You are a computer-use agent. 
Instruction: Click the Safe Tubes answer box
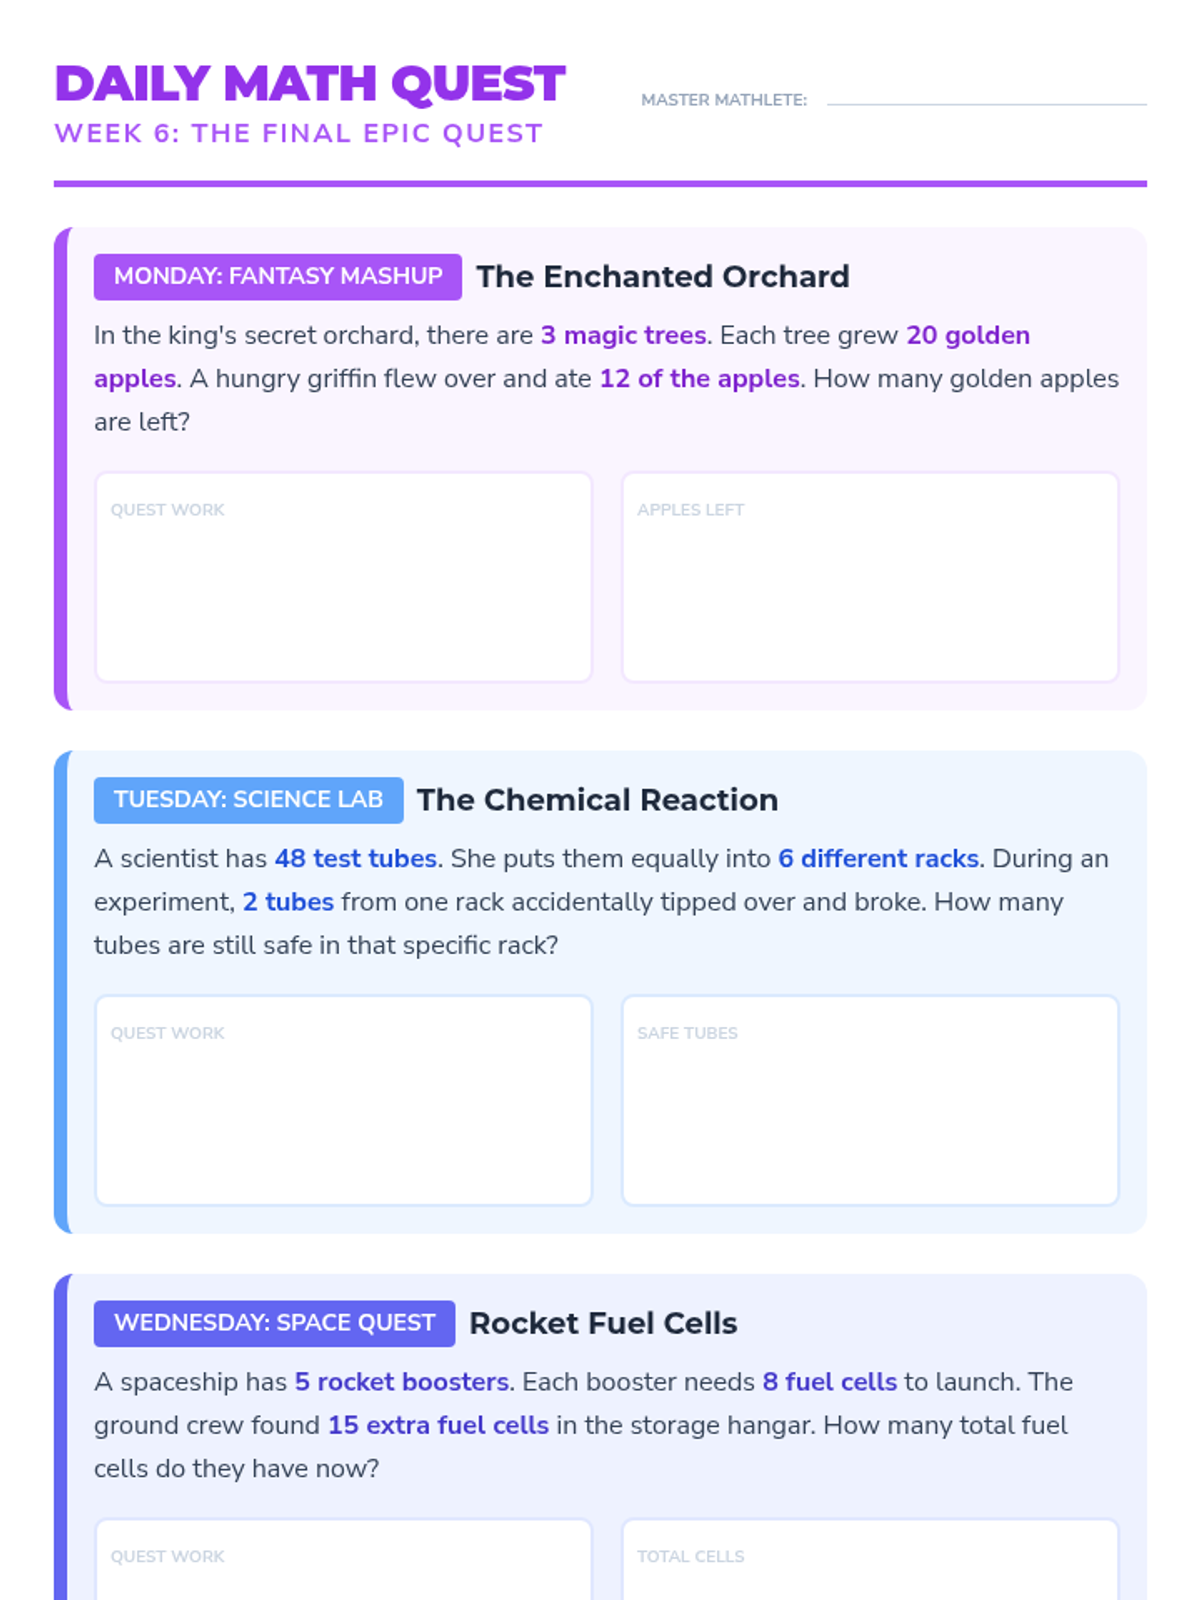click(x=870, y=1100)
